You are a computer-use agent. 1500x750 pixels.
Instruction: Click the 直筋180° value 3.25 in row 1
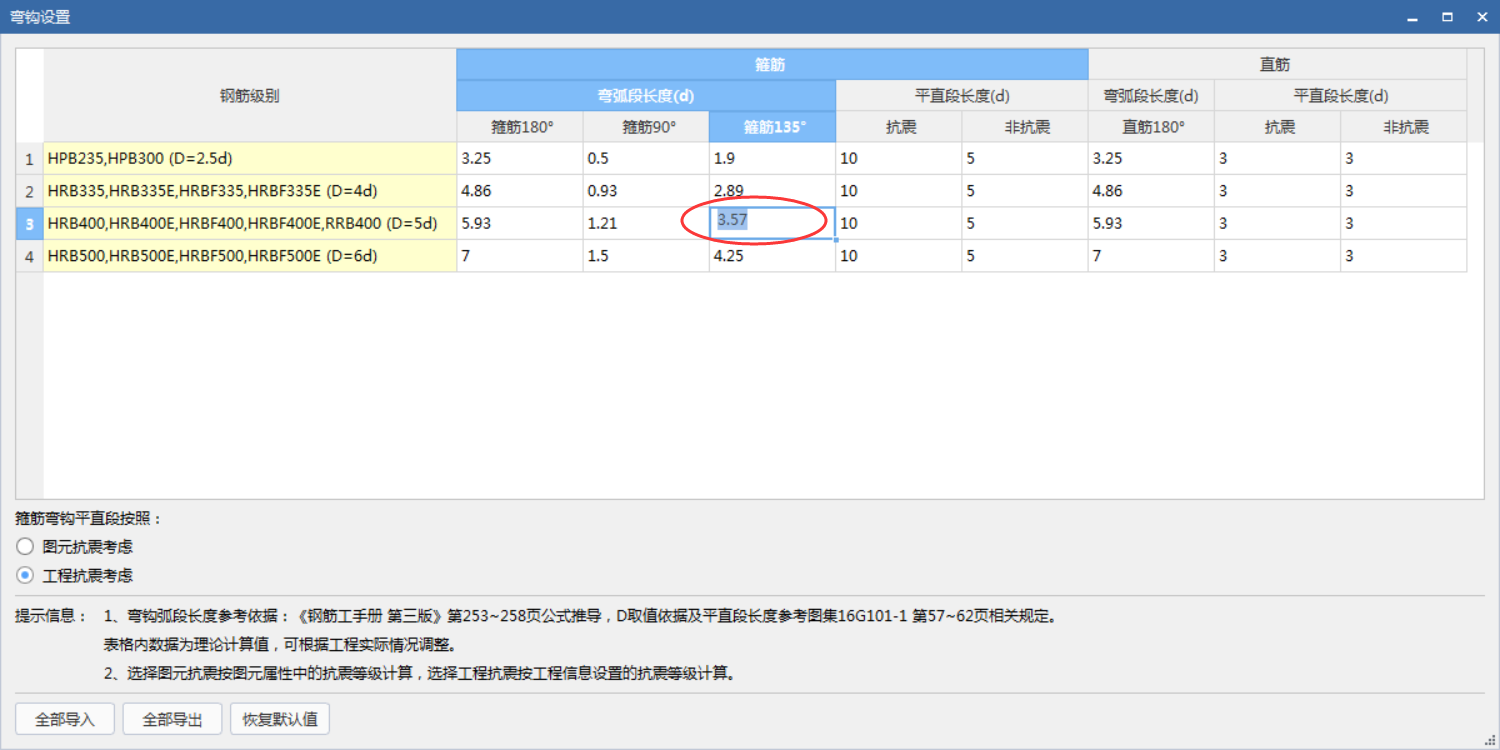point(1151,159)
